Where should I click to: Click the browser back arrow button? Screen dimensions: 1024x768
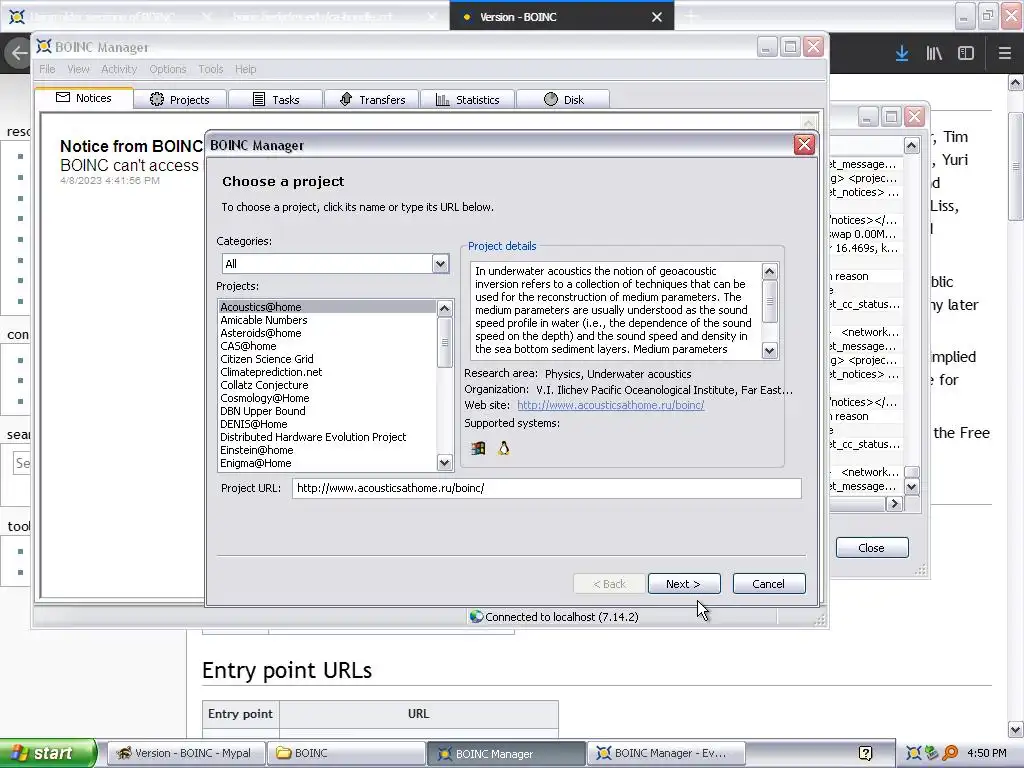[18, 54]
